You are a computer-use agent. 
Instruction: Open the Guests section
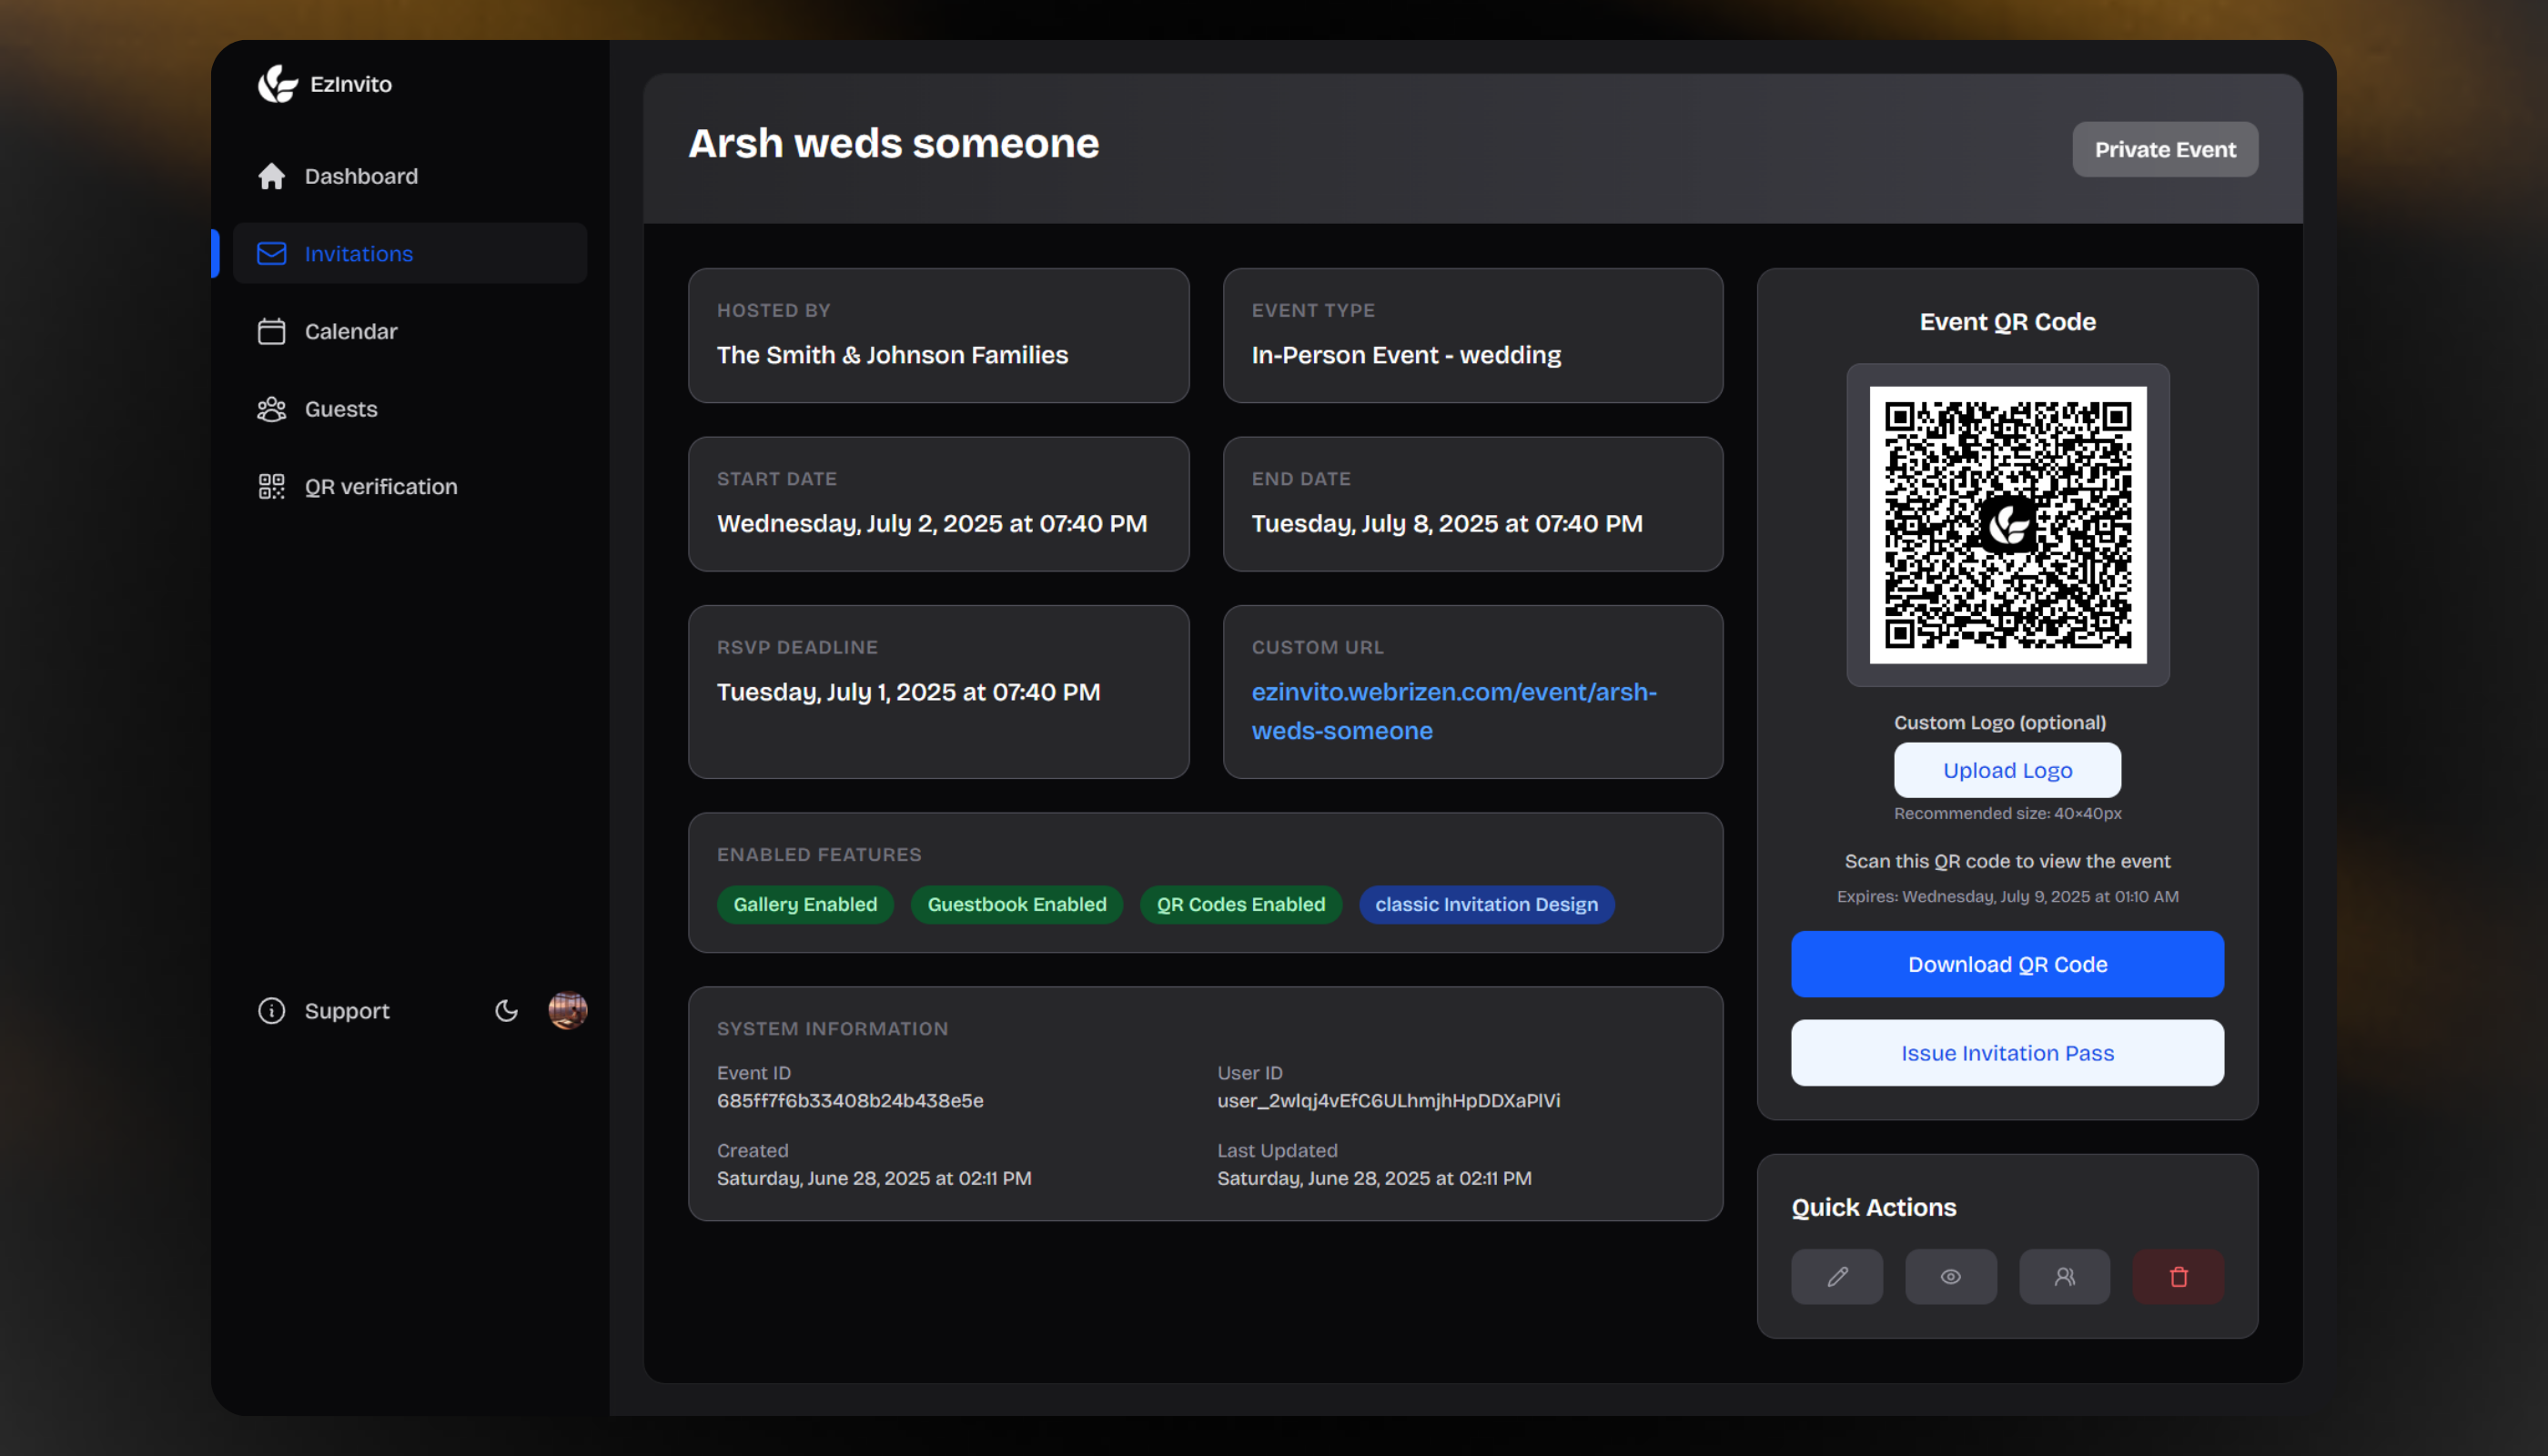pos(409,409)
